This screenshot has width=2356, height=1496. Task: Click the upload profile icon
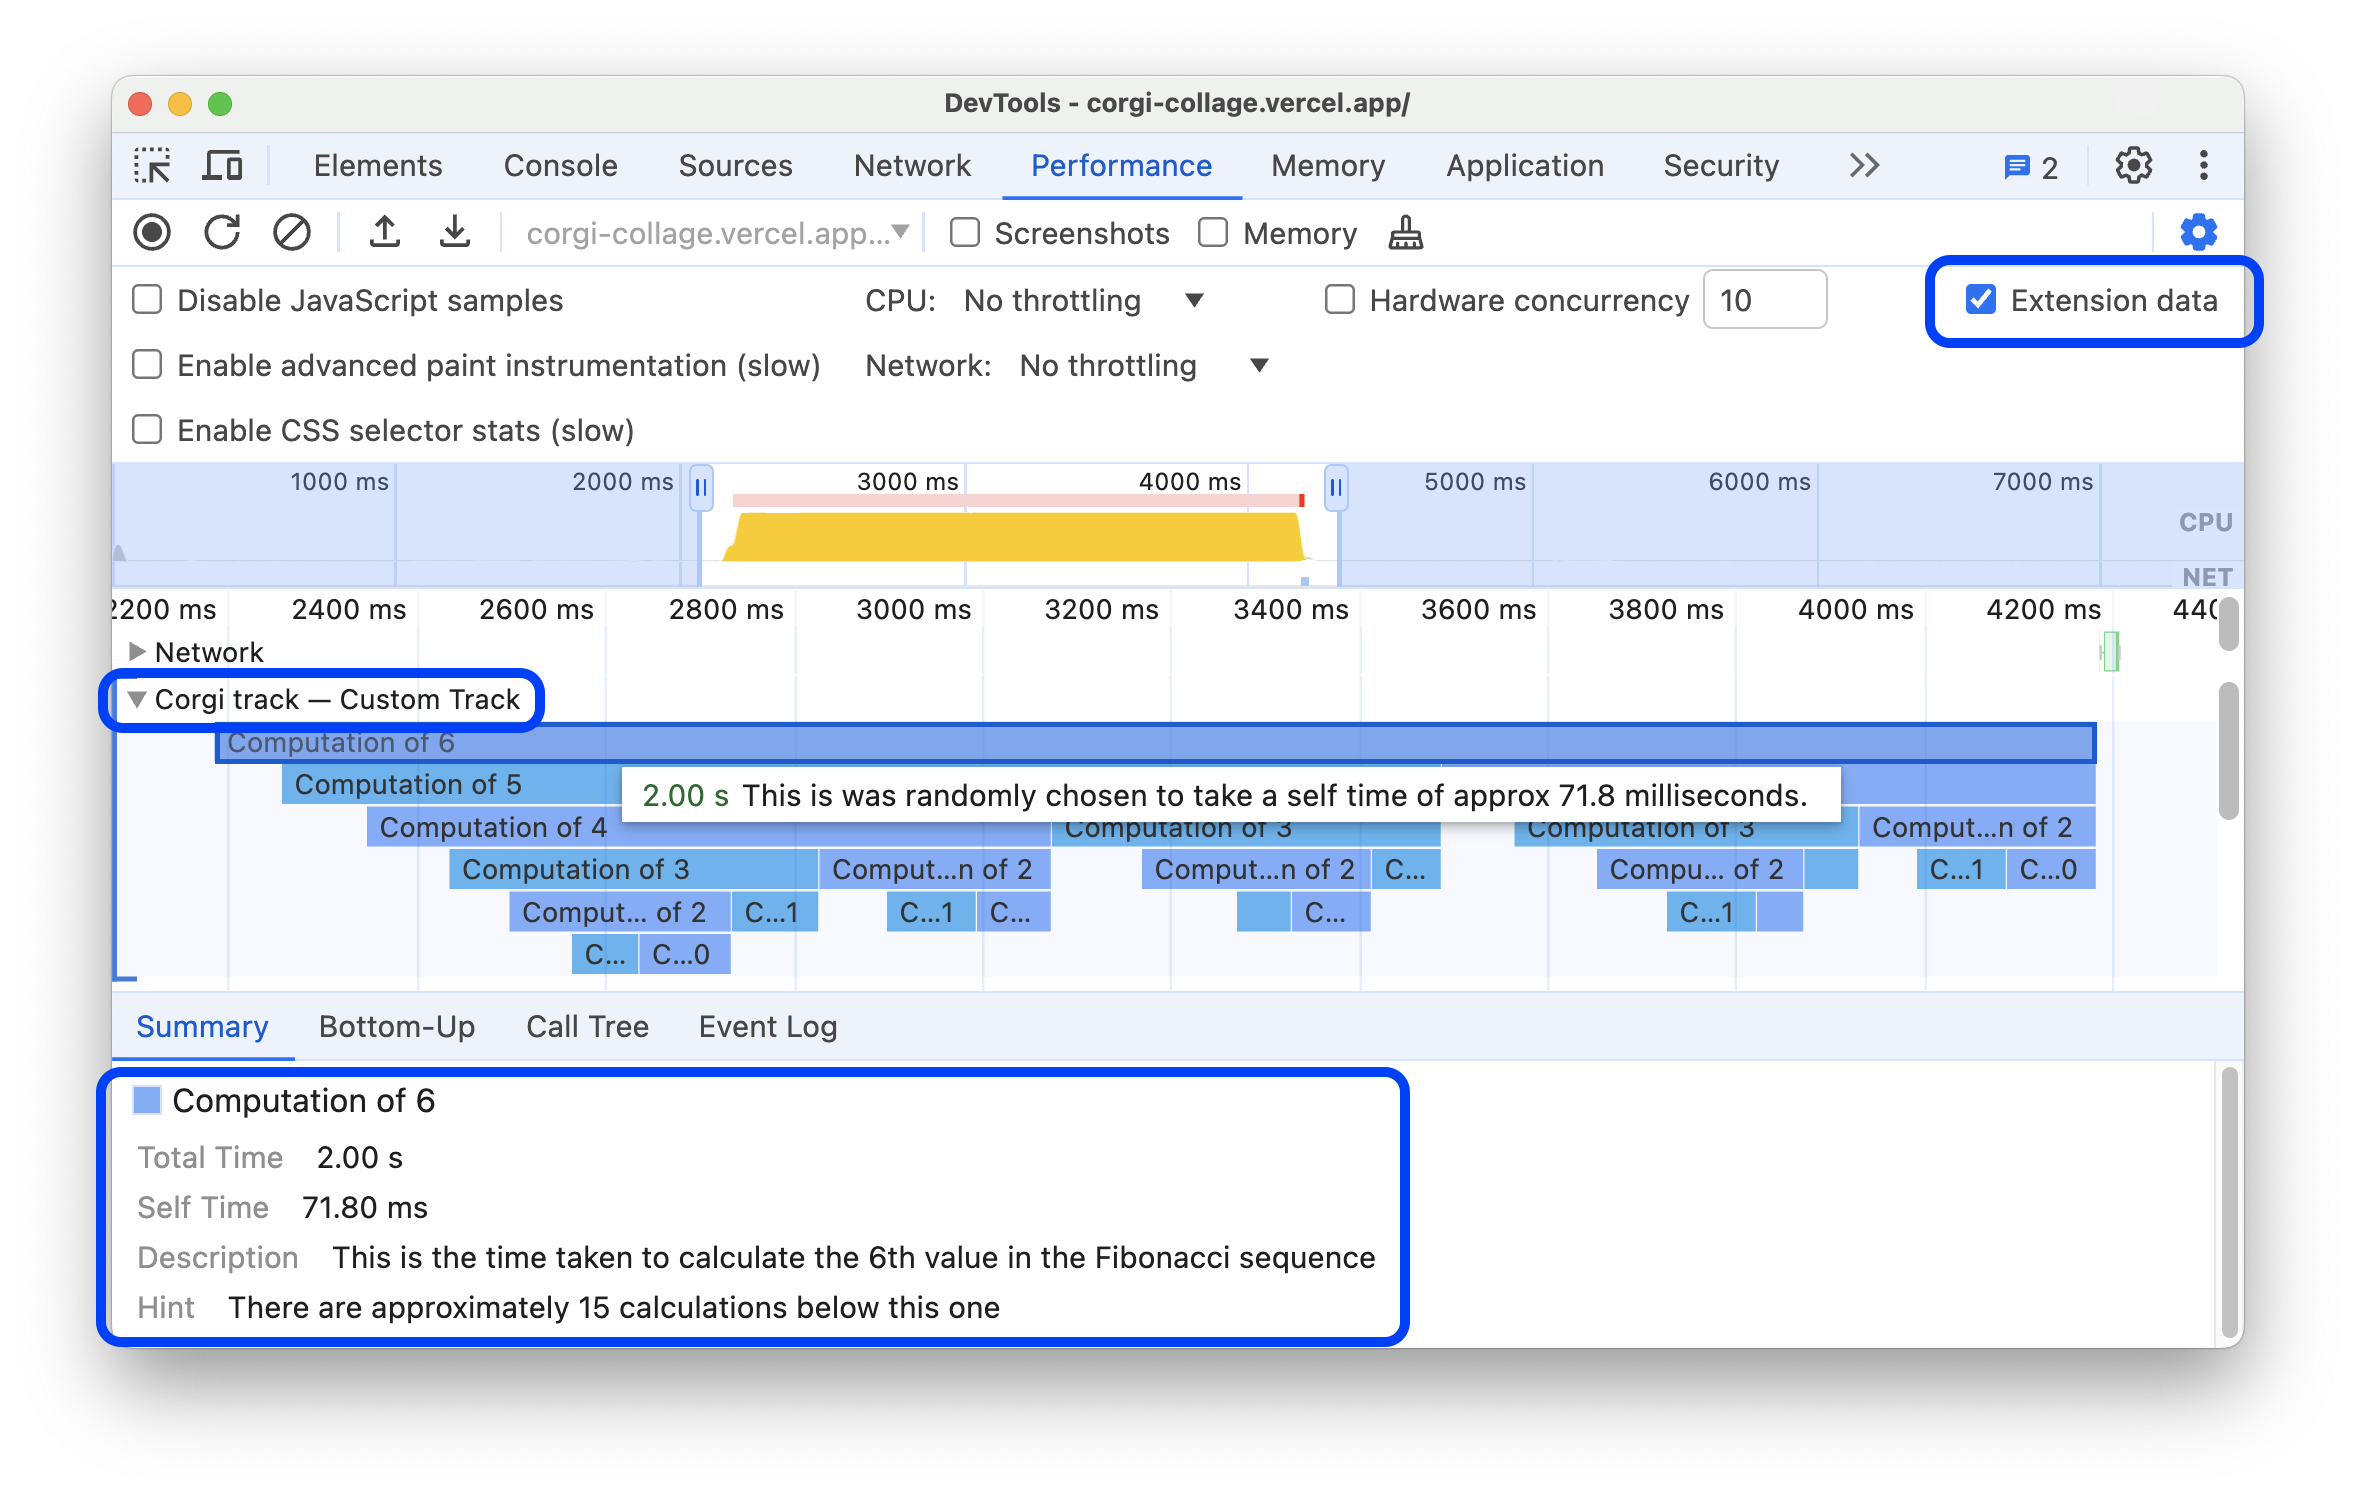pos(380,232)
